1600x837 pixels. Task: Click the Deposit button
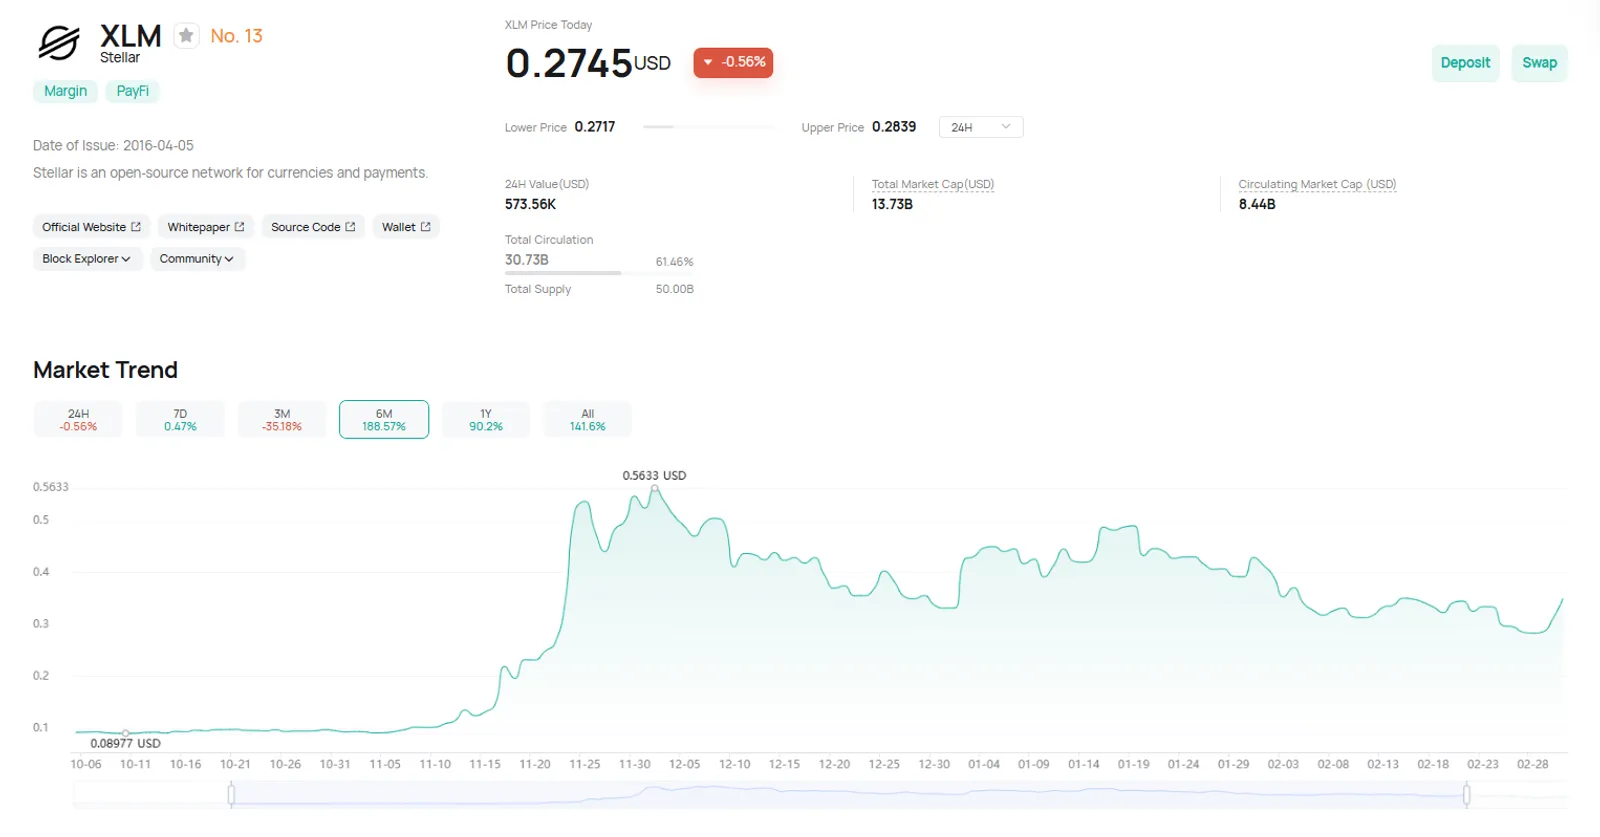1465,63
